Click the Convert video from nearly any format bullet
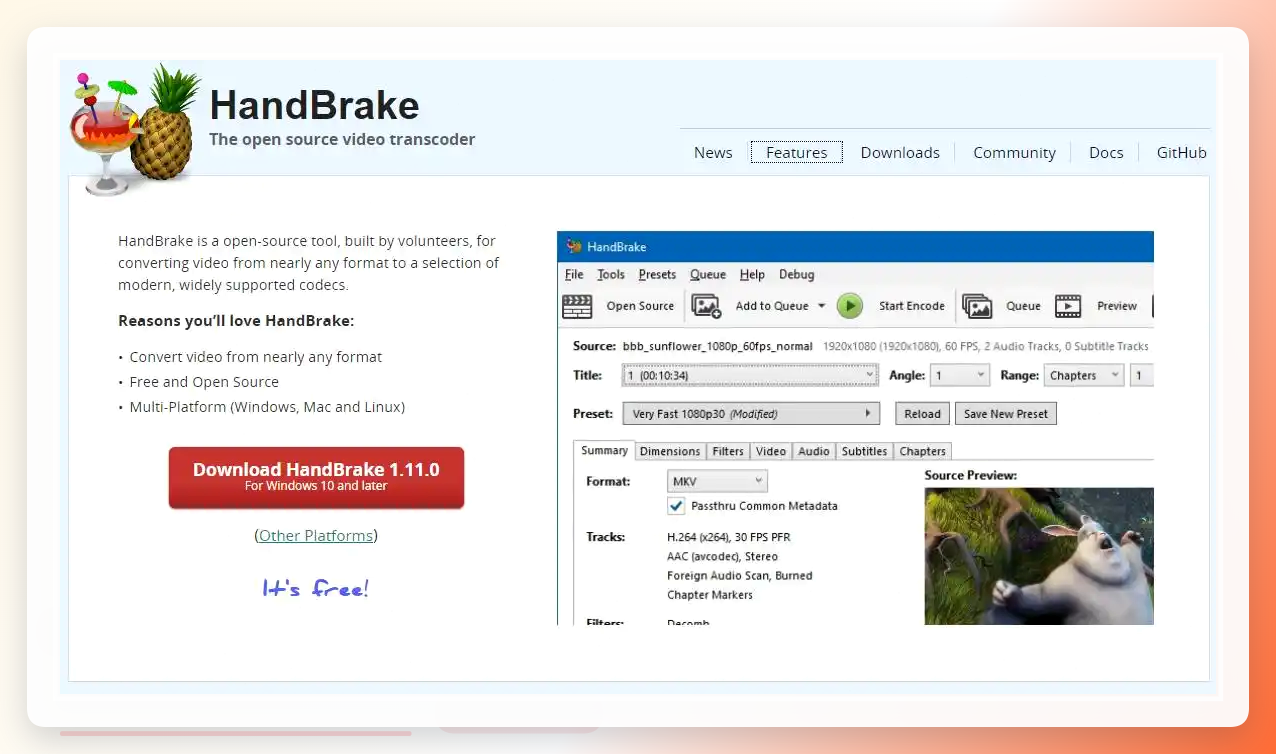The image size is (1276, 754). click(256, 357)
